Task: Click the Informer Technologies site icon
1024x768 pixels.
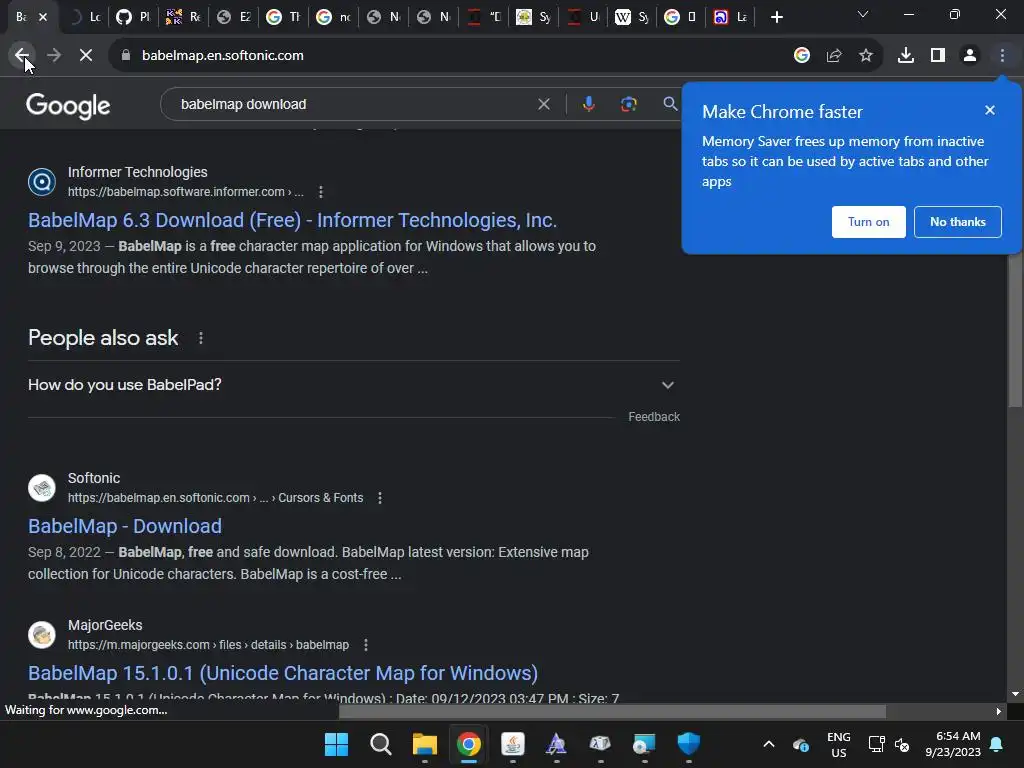Action: (42, 182)
